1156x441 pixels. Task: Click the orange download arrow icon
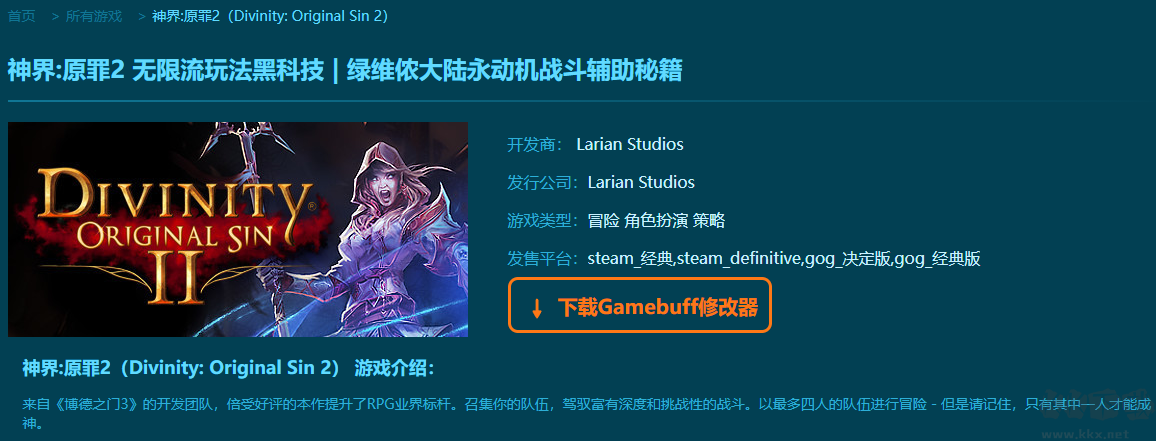tap(537, 308)
